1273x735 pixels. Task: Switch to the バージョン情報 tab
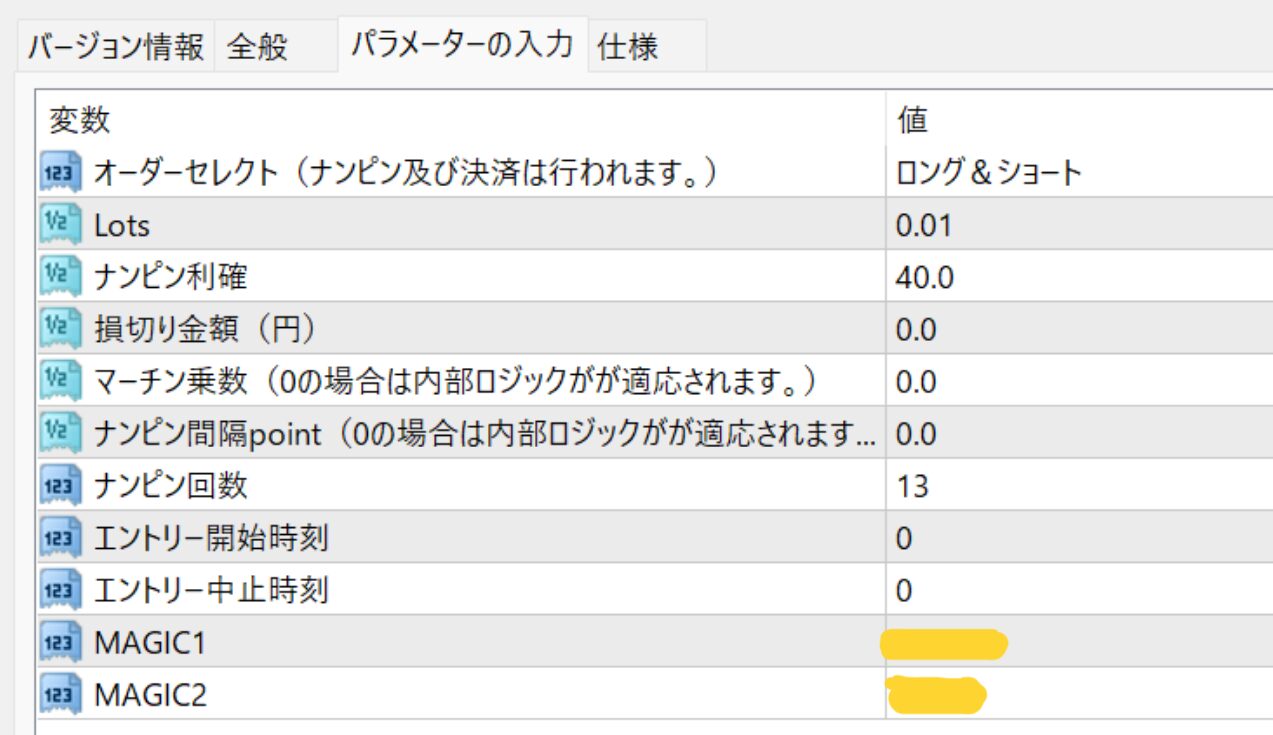point(115,47)
